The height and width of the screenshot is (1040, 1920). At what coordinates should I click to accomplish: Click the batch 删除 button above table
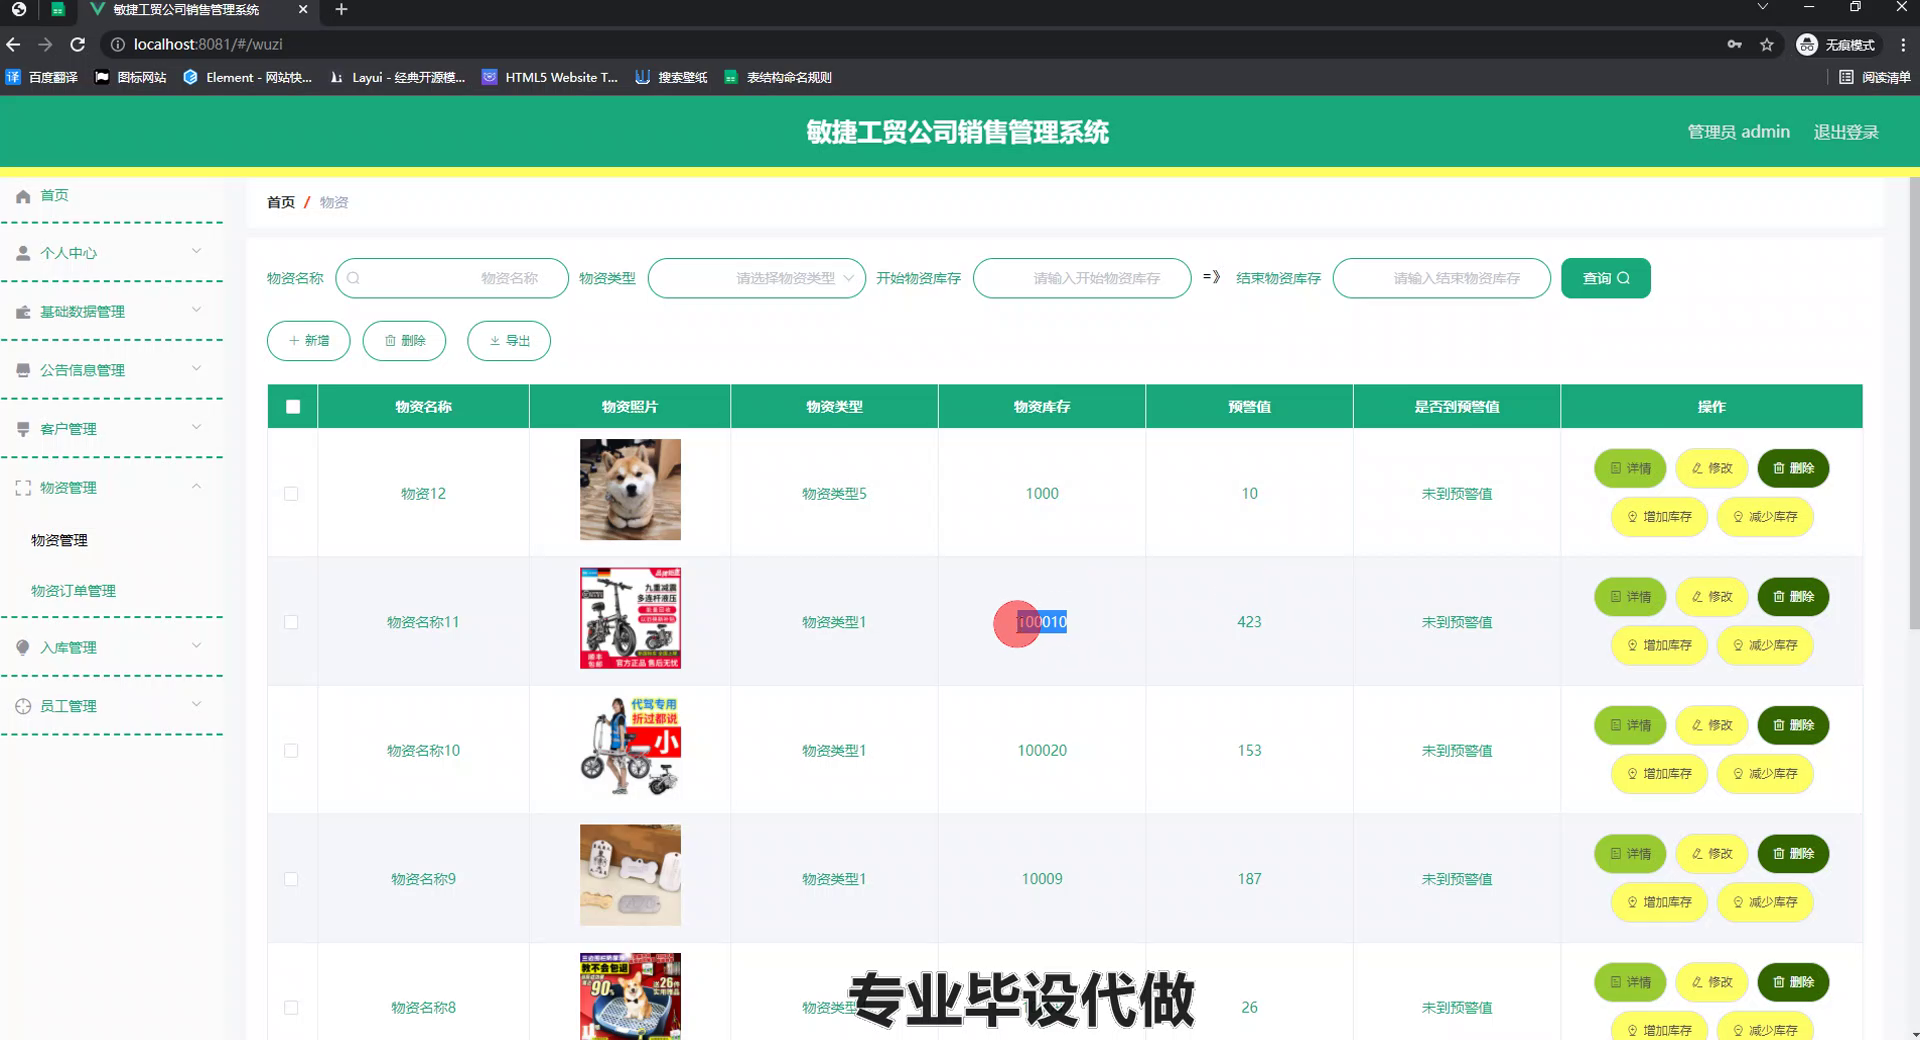[x=404, y=341]
